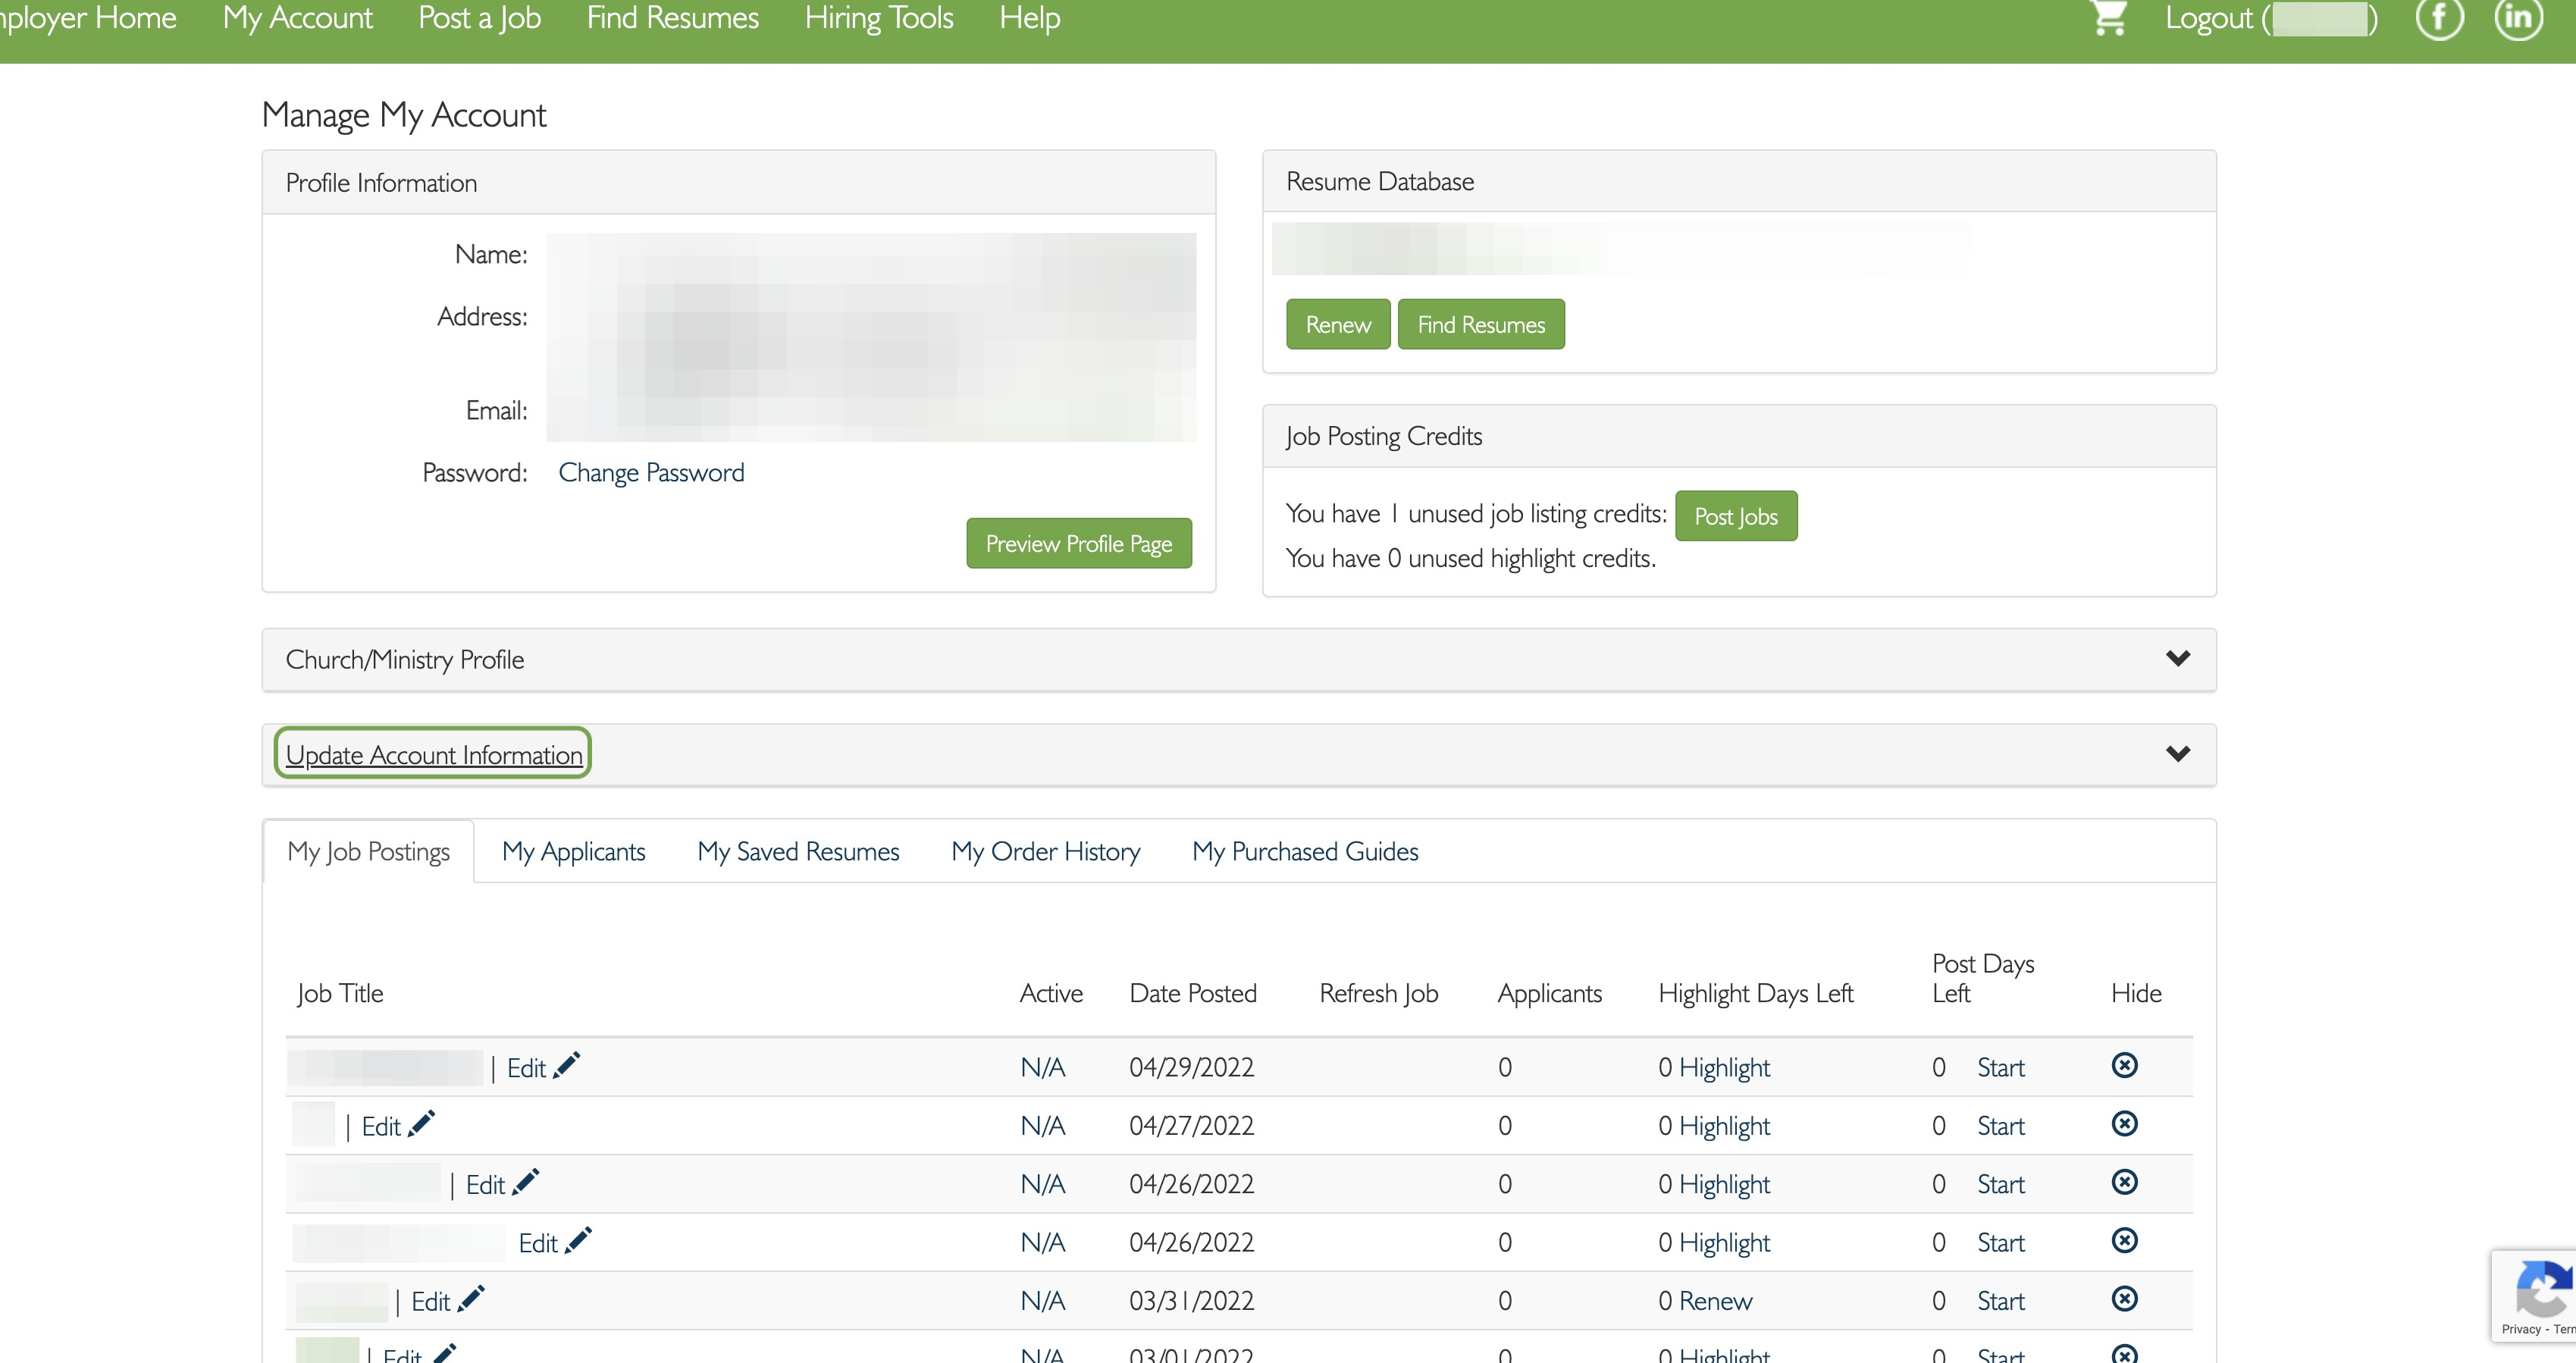The height and width of the screenshot is (1363, 2576).
Task: Click the pencil icon in the 03/31/2022 row
Action: [471, 1299]
